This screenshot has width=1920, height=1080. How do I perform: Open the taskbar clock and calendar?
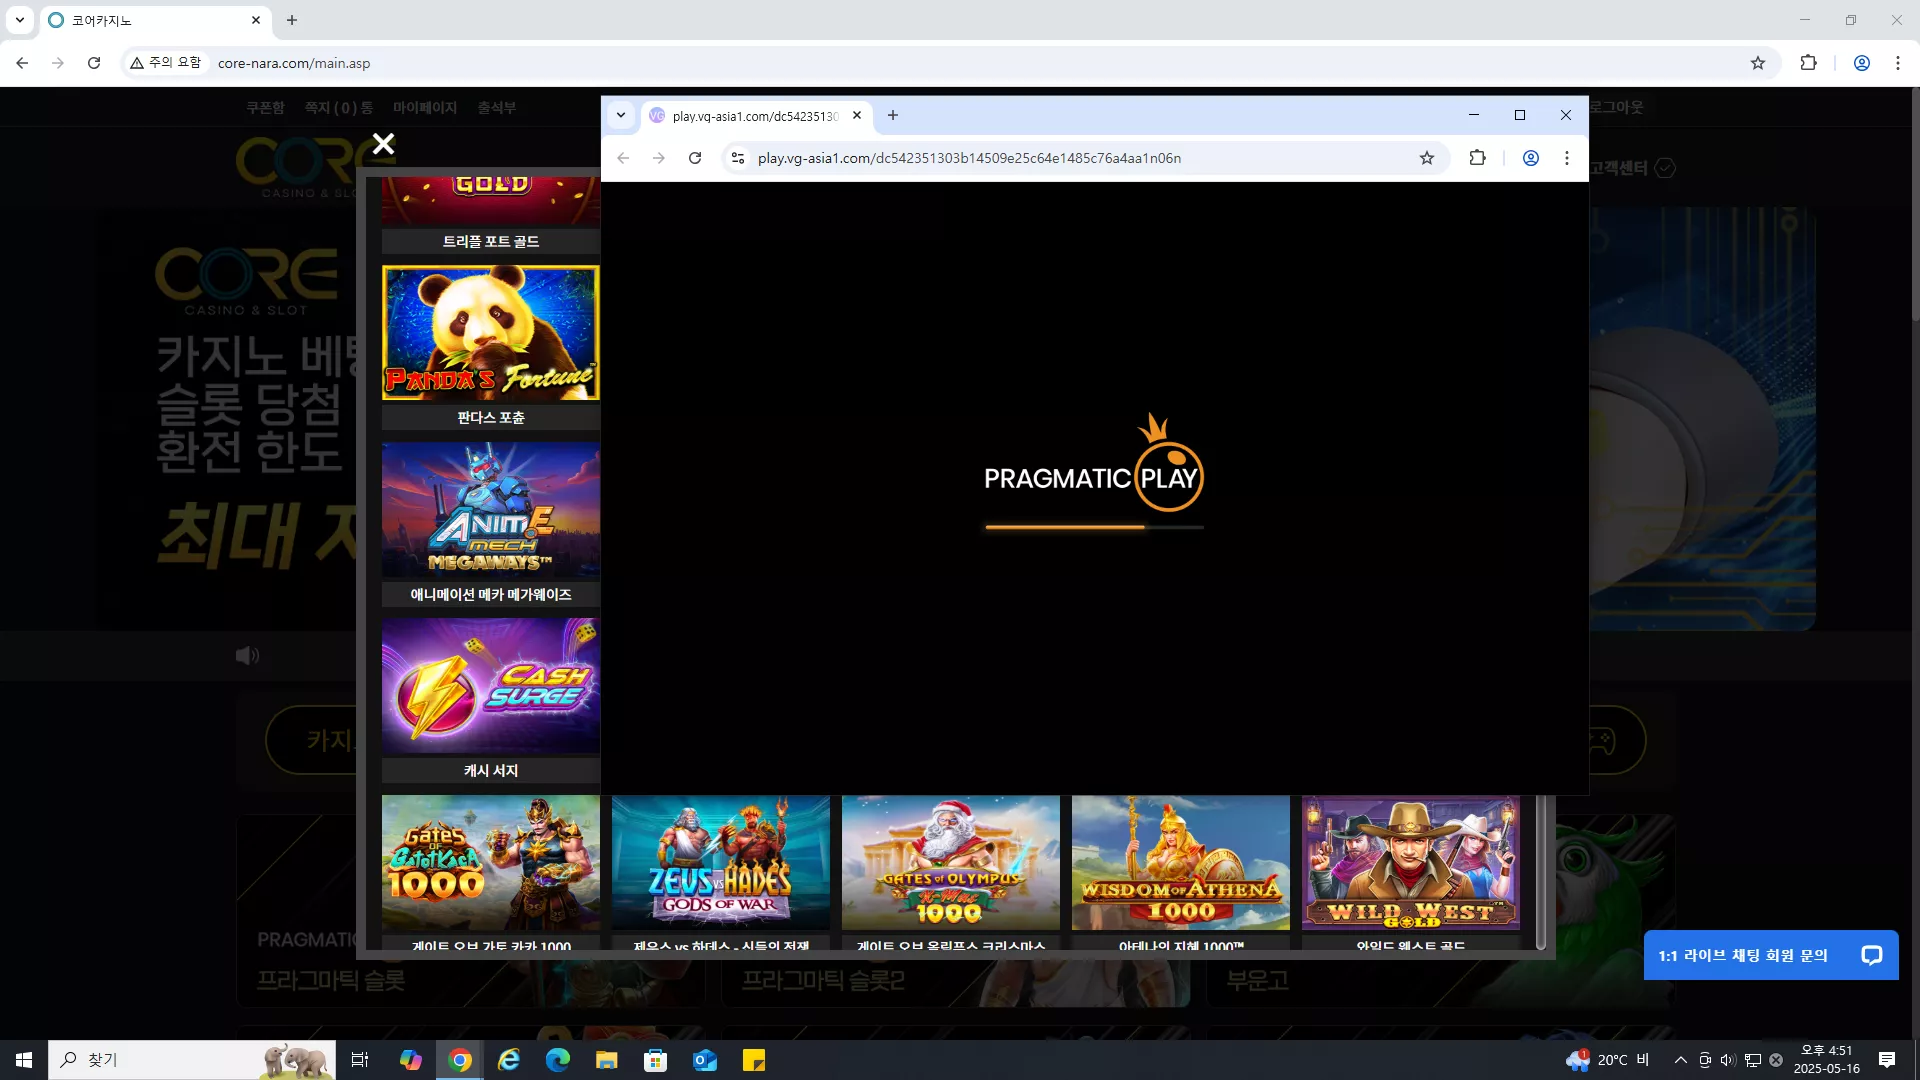click(1827, 1060)
